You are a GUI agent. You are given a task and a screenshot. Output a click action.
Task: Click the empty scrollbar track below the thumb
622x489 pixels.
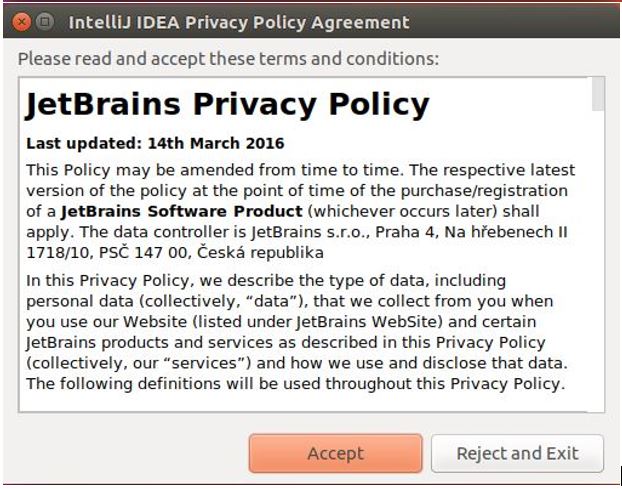pyautogui.click(x=598, y=262)
